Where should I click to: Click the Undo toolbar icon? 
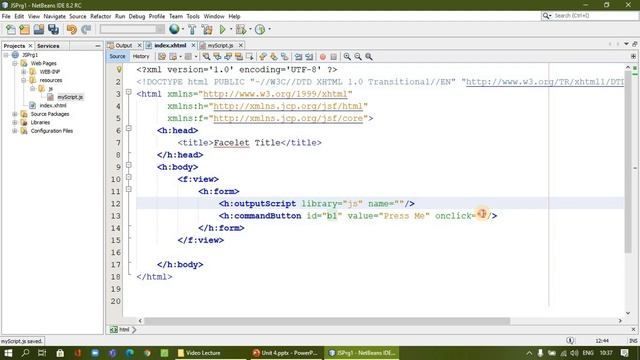[72, 29]
